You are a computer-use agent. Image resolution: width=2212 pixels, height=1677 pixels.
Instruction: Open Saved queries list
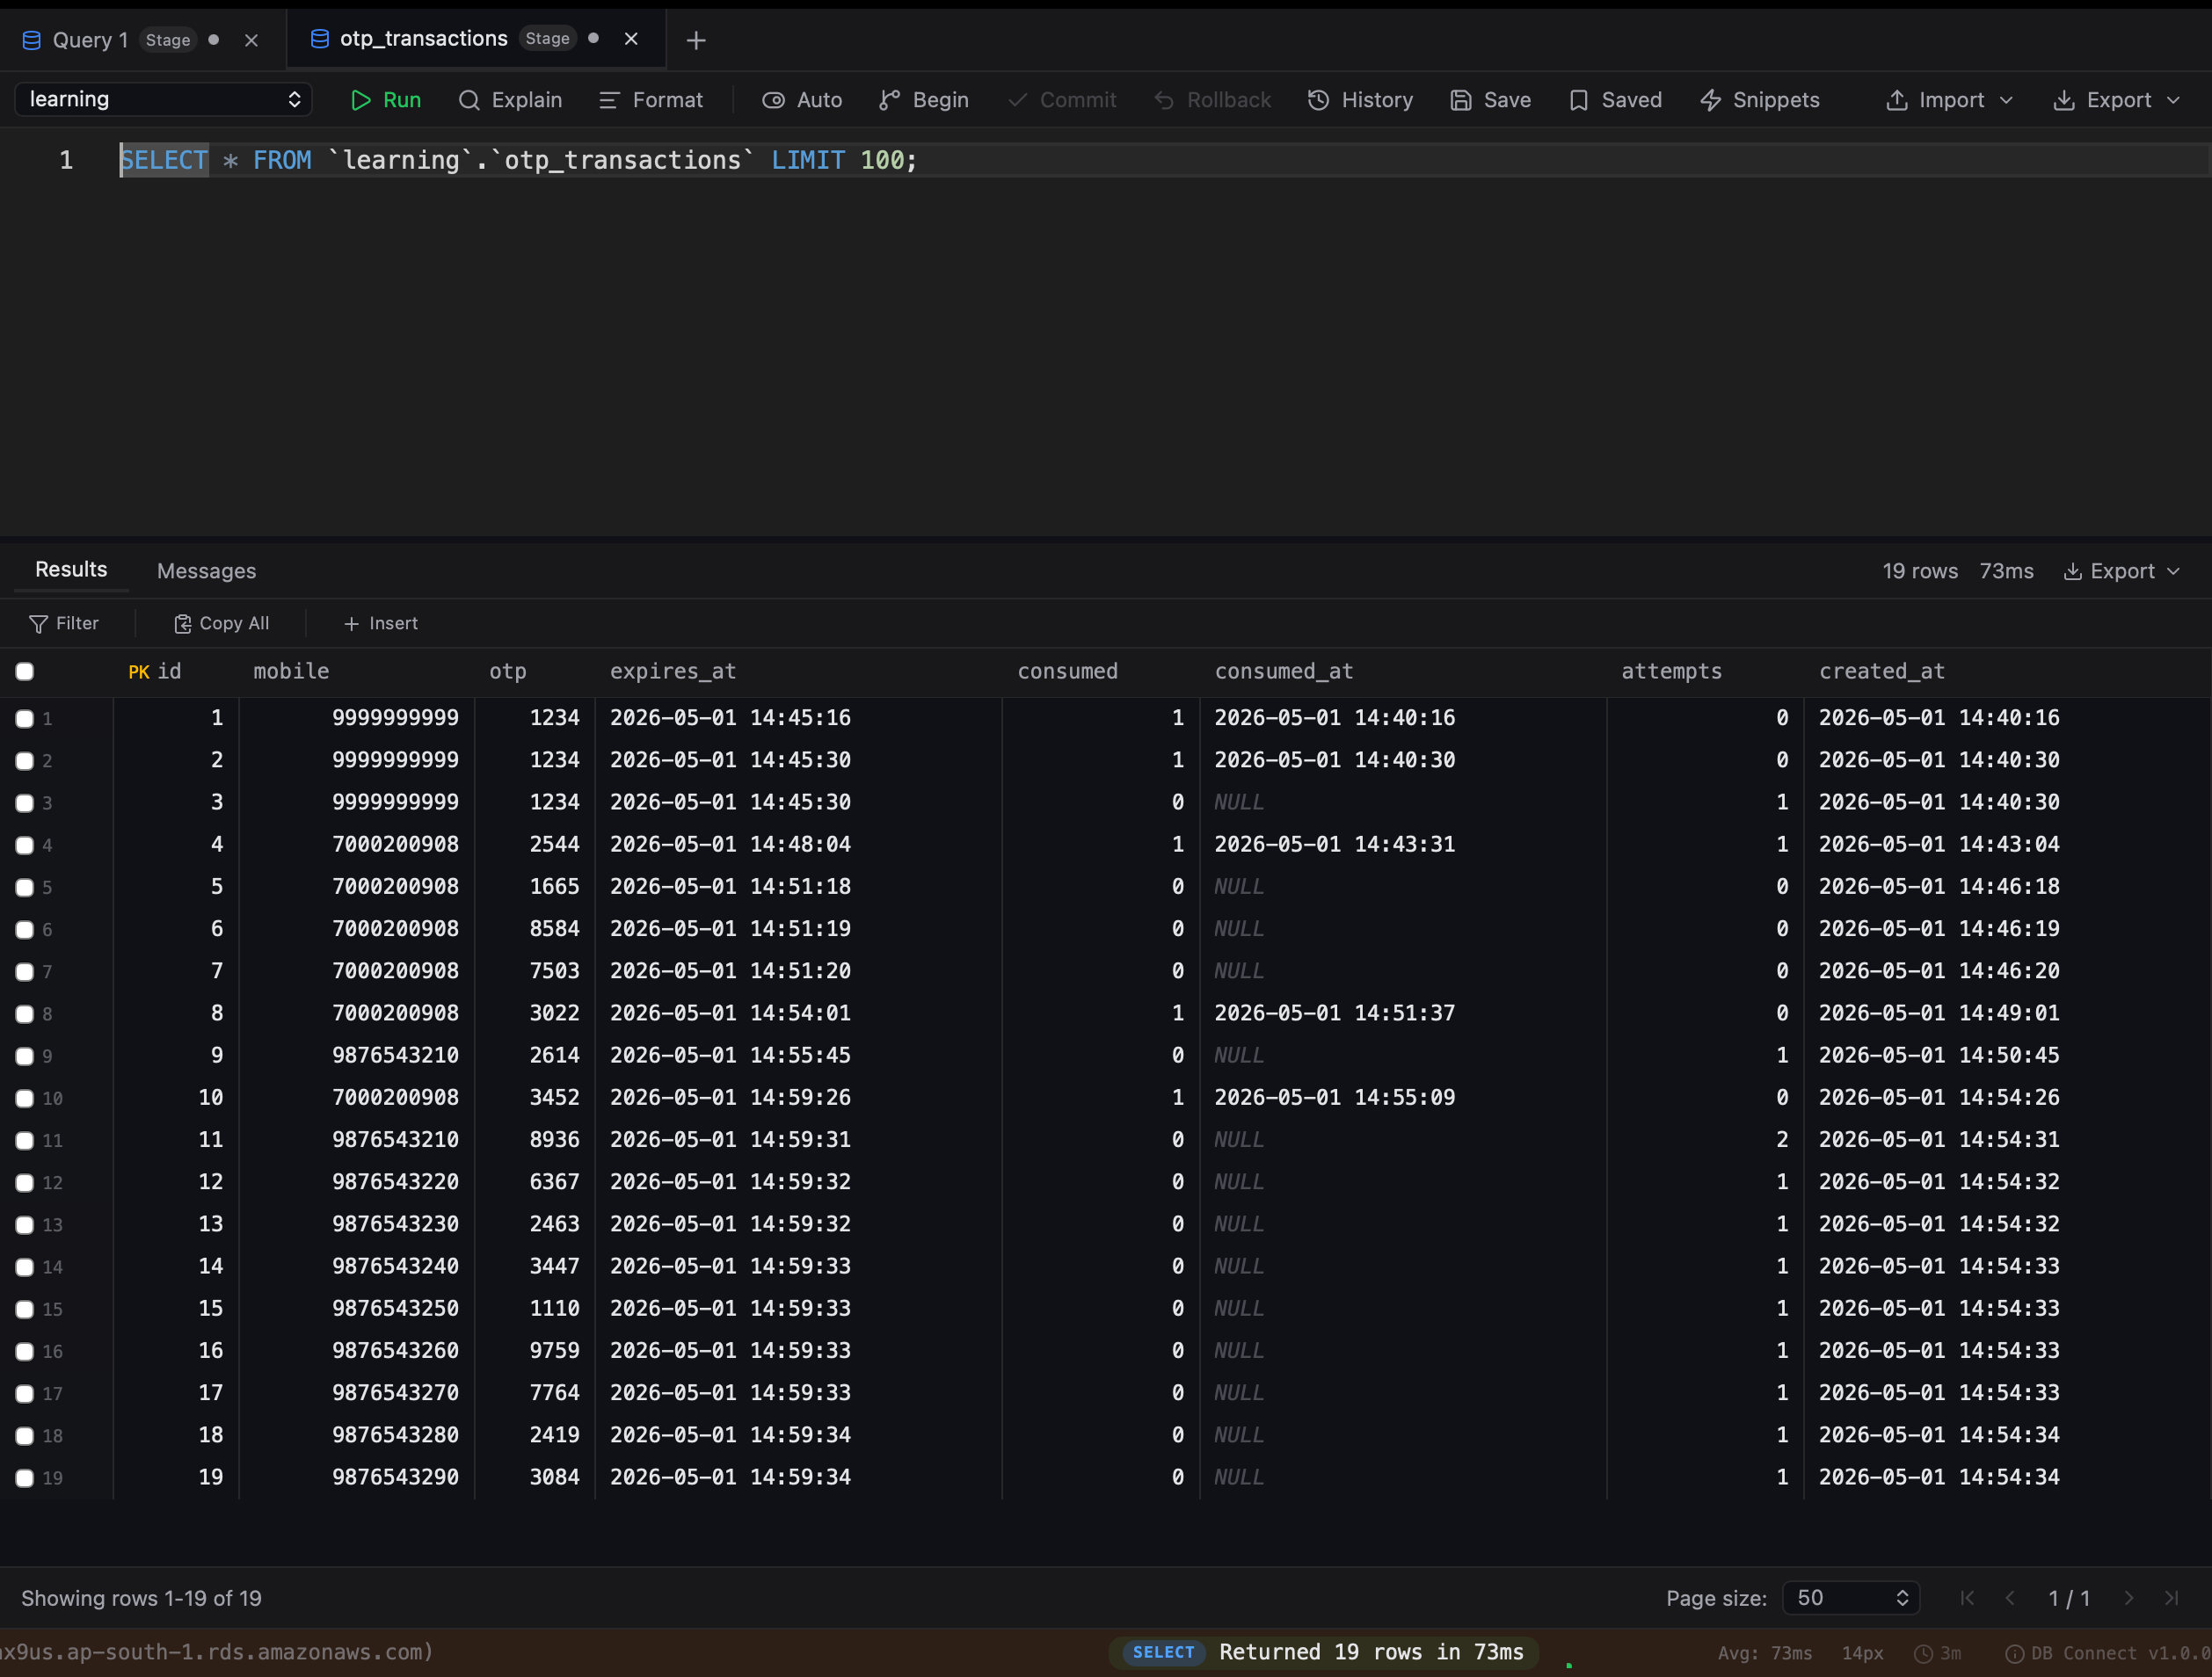point(1615,100)
